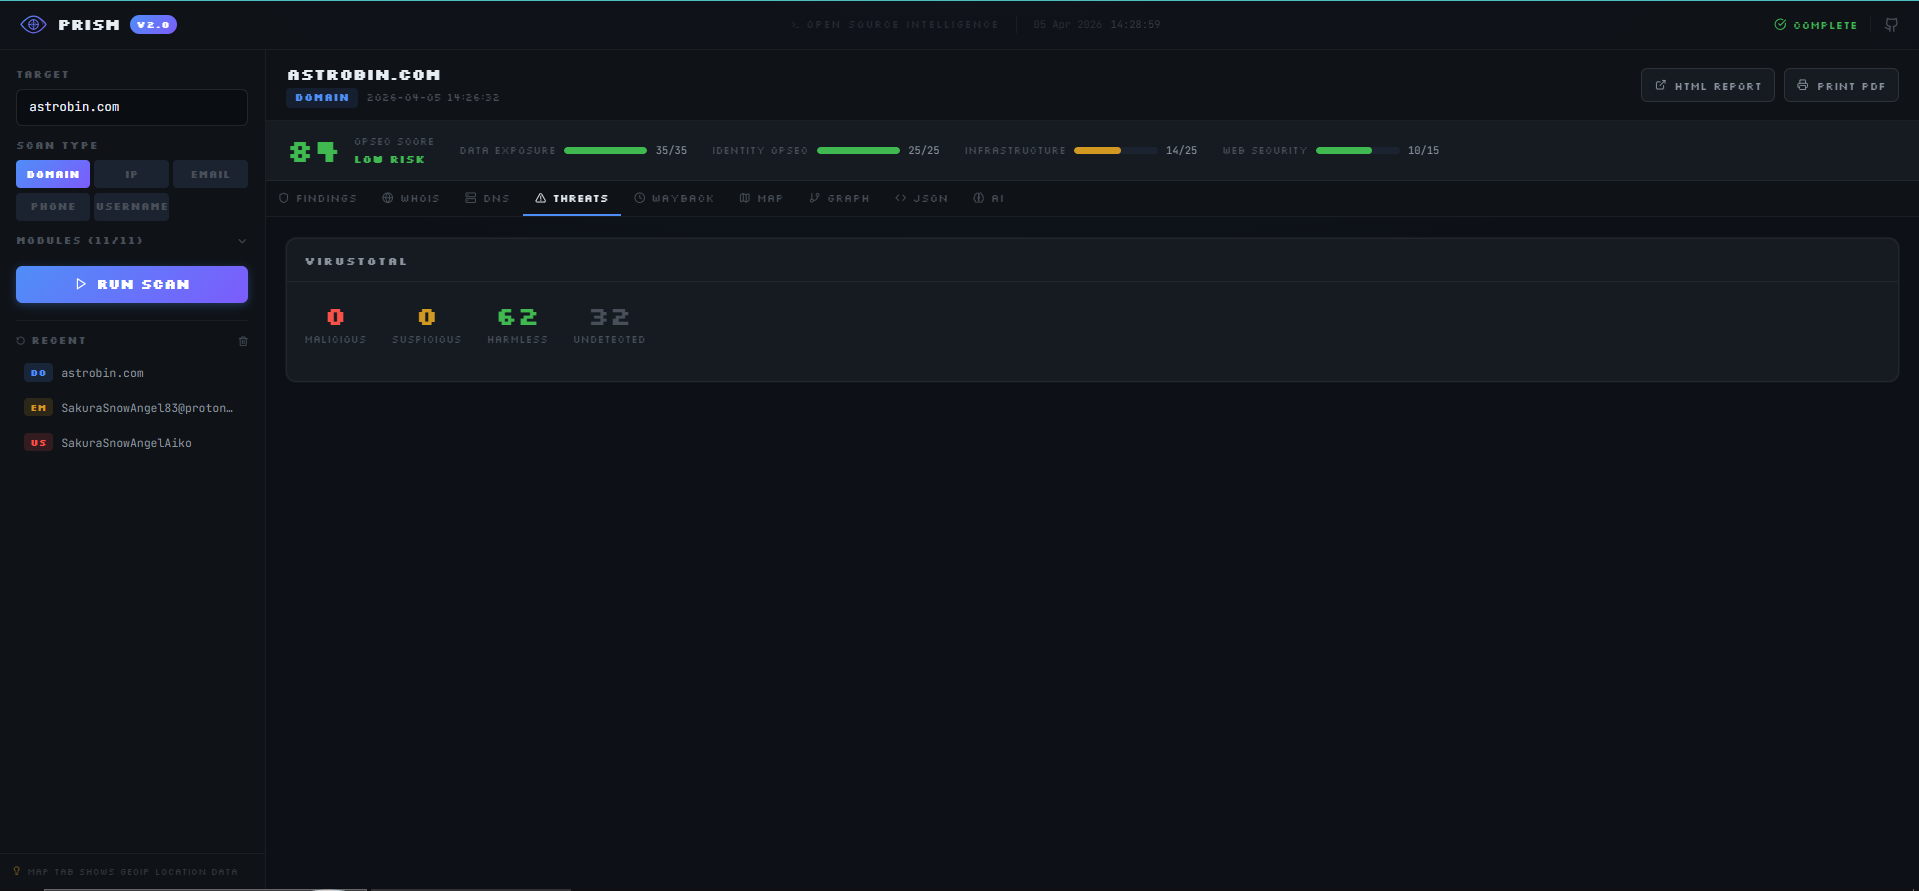Click the DOMAIN tag under the title

pyautogui.click(x=322, y=98)
